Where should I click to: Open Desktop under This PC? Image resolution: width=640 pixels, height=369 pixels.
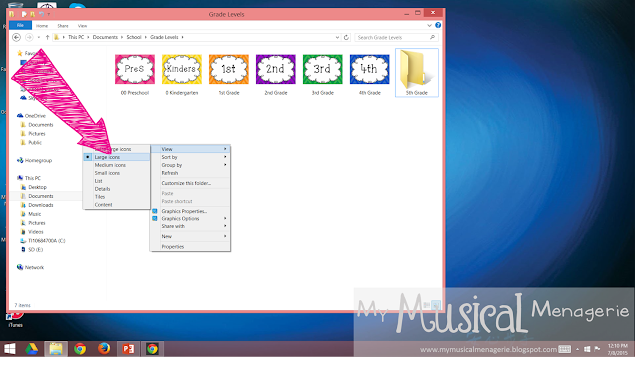[x=34, y=187]
